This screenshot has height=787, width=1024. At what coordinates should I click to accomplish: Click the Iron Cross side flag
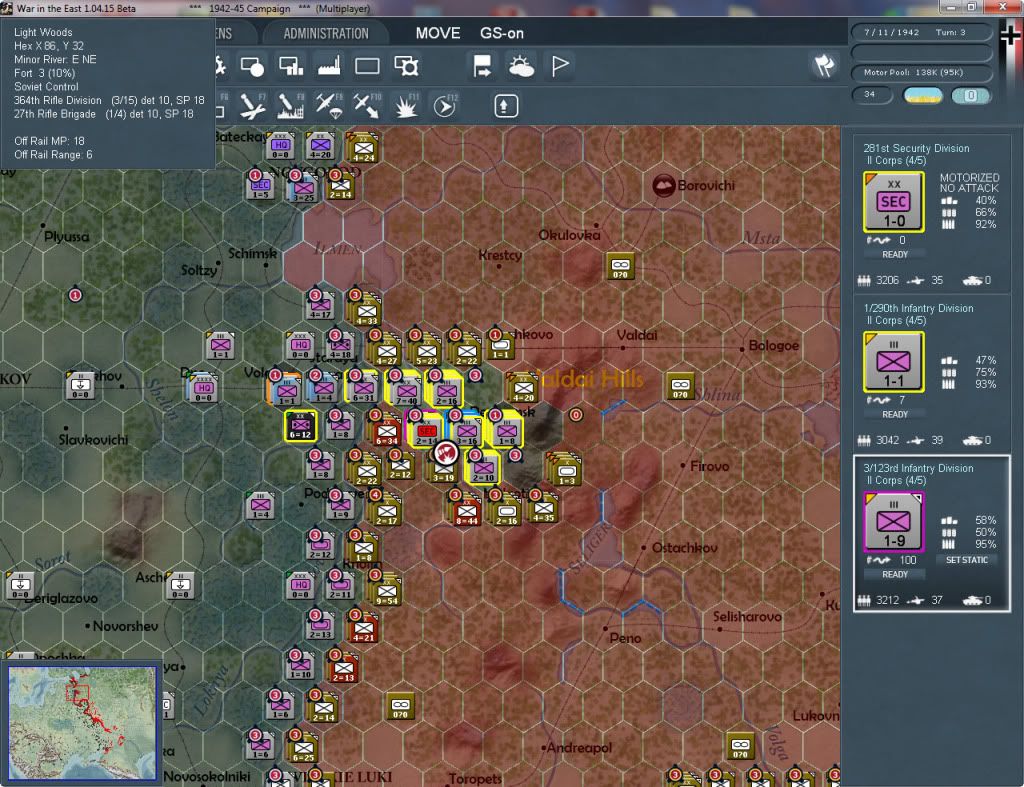pos(1011,34)
